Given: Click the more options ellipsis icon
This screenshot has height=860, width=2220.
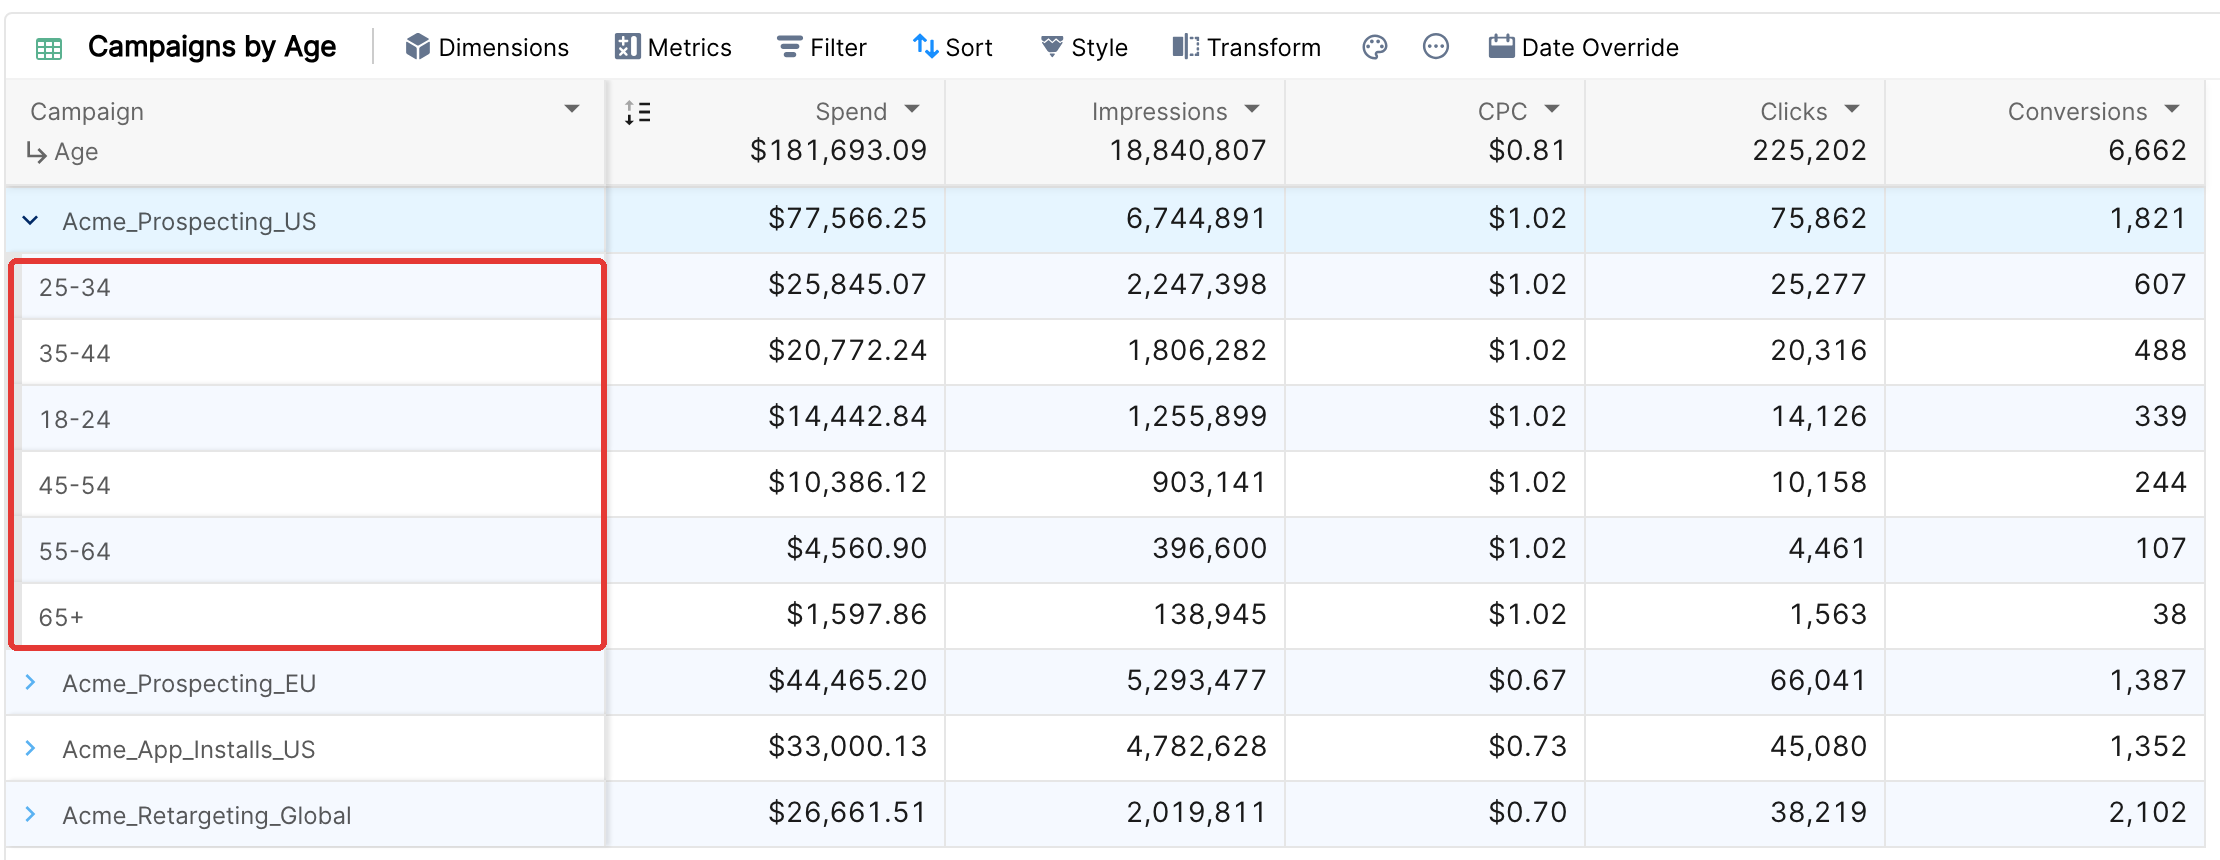Looking at the screenshot, I should (1436, 47).
